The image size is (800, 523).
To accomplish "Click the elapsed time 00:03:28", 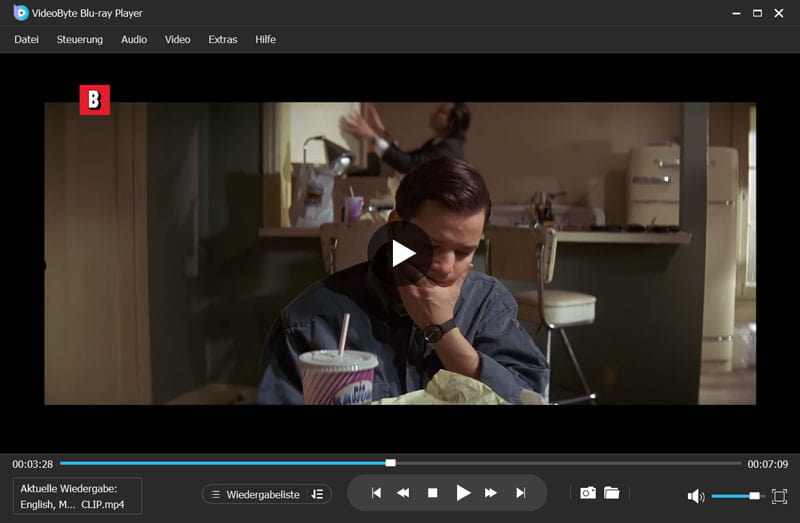I will click(33, 464).
